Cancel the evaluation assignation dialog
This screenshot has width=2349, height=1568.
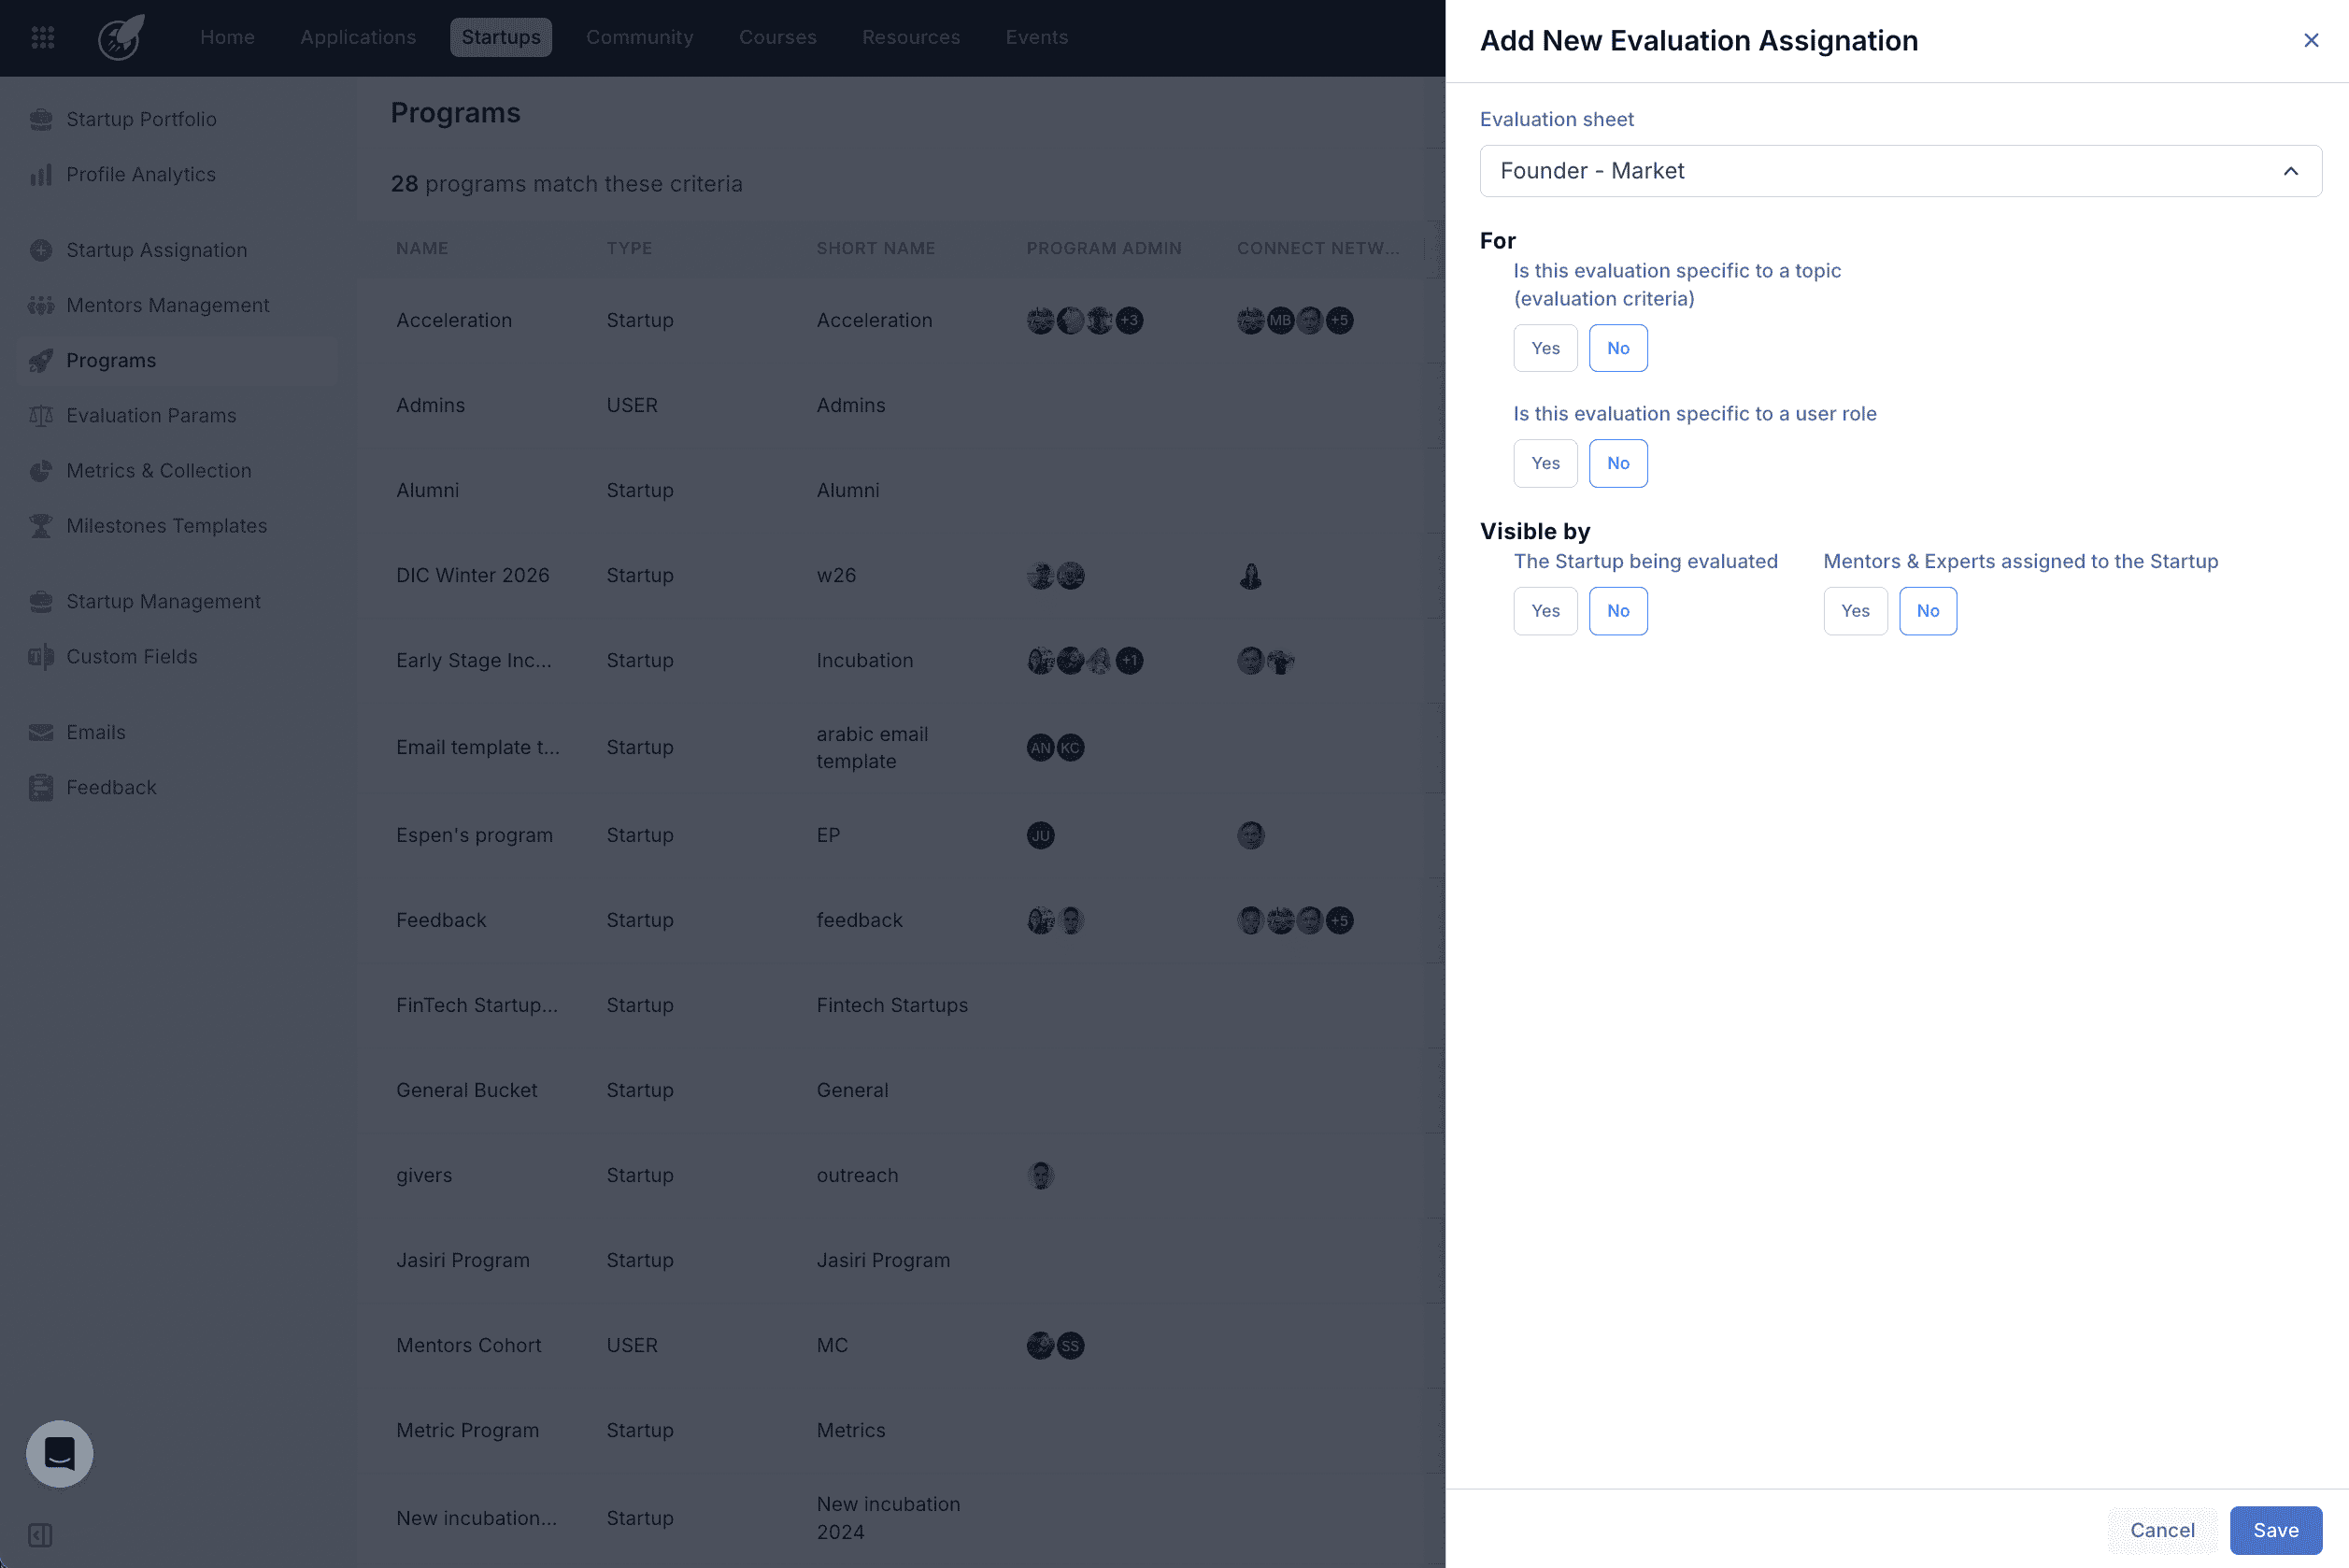tap(2162, 1530)
